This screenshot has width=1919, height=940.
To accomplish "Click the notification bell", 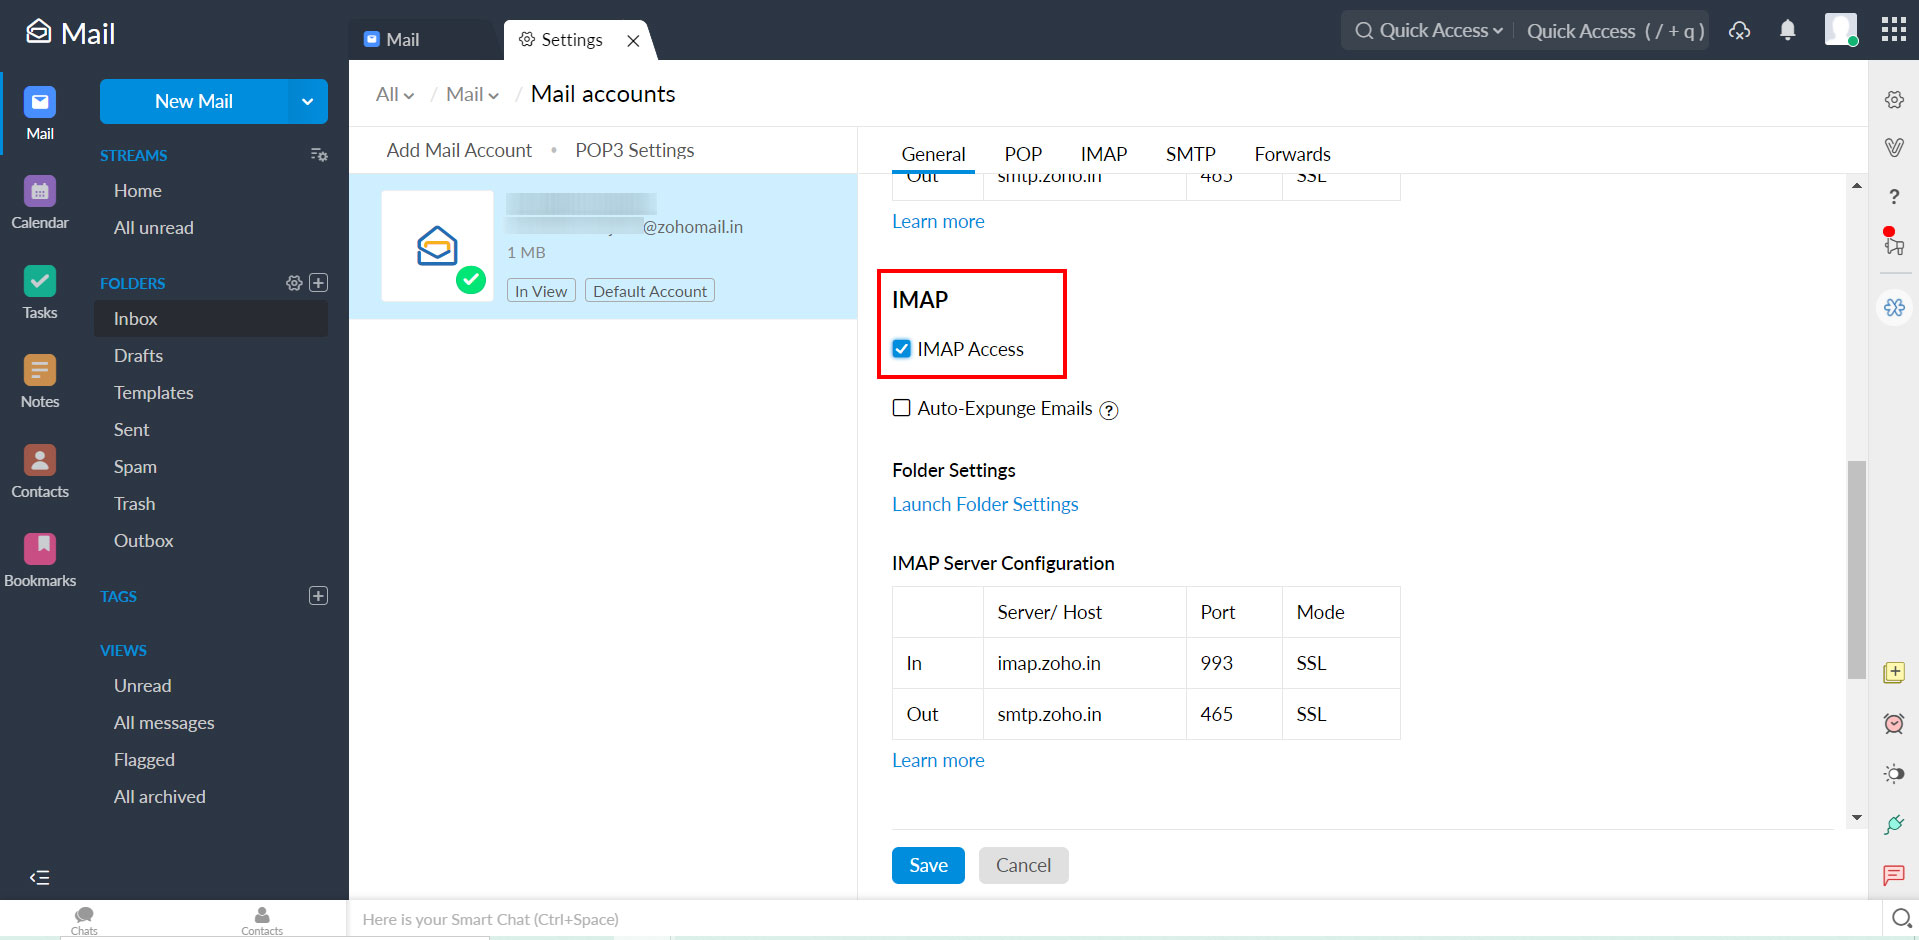I will [x=1787, y=30].
